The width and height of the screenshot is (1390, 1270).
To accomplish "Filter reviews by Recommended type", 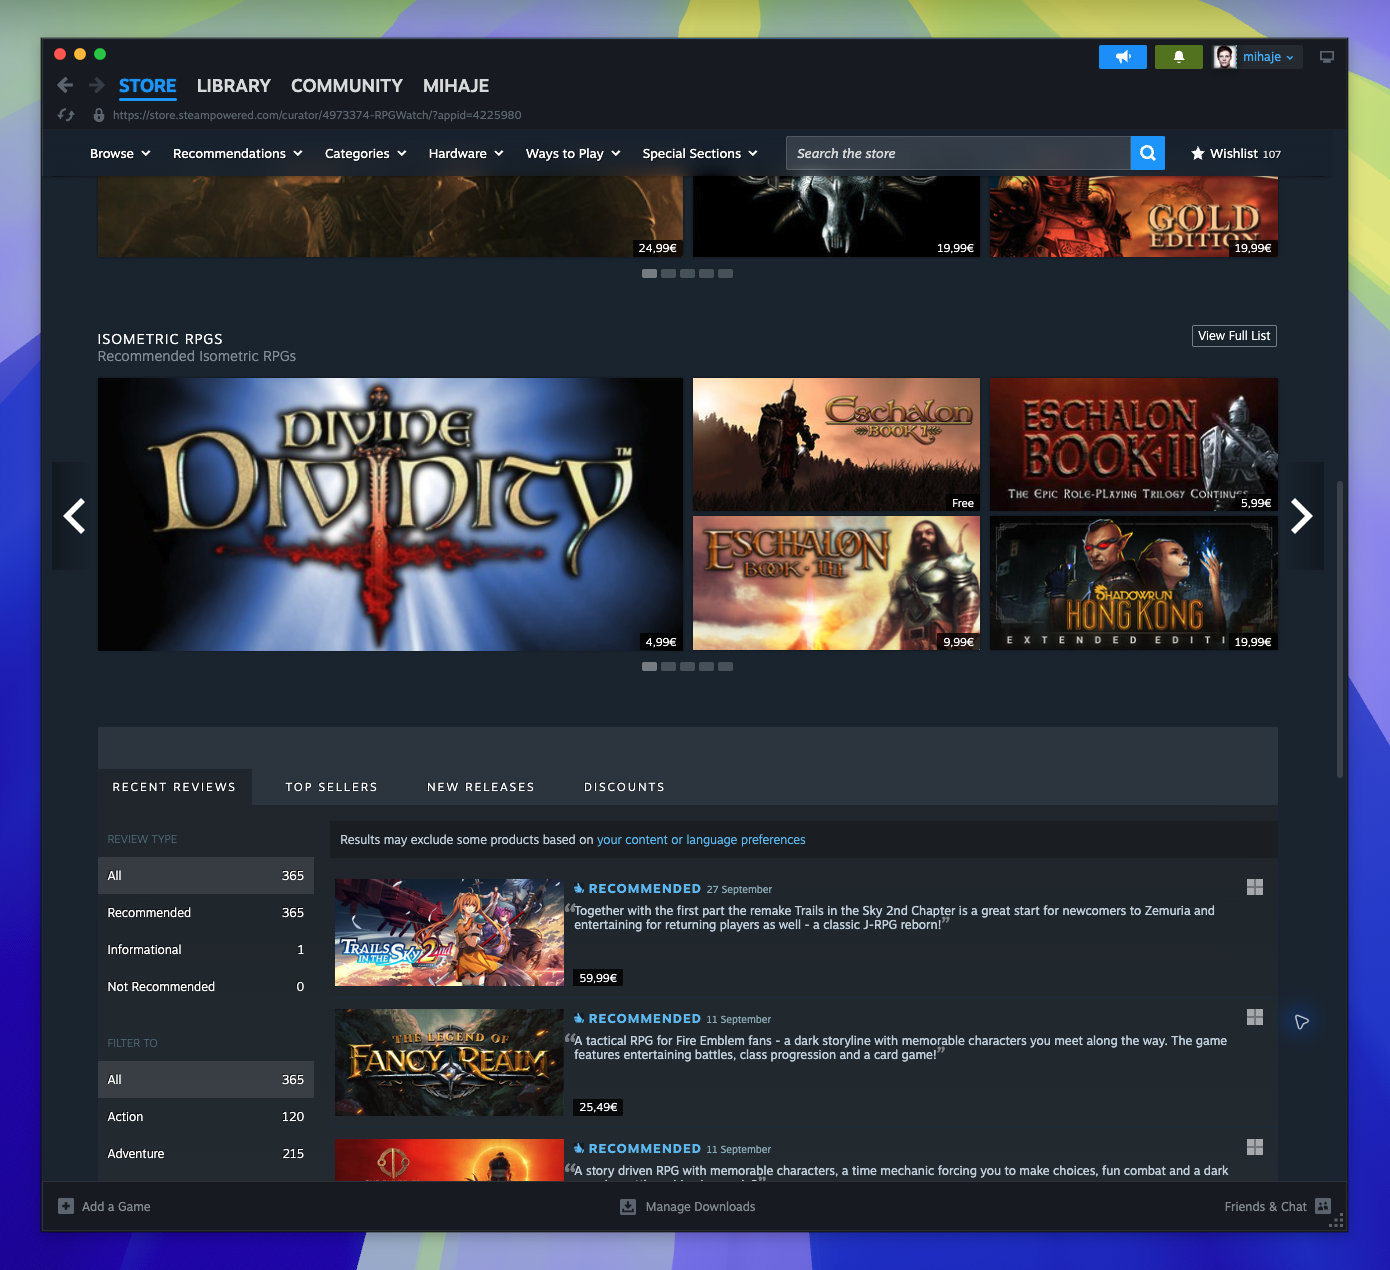I will [206, 912].
